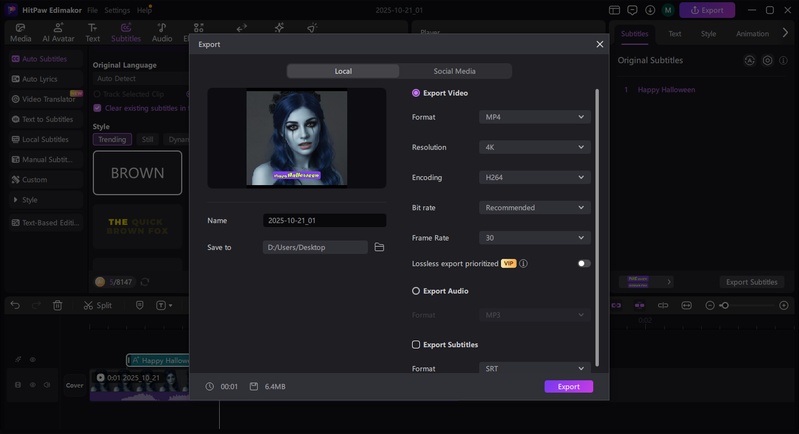The image size is (799, 434).
Task: Enable the Export Subtitles checkbox
Action: pyautogui.click(x=416, y=345)
